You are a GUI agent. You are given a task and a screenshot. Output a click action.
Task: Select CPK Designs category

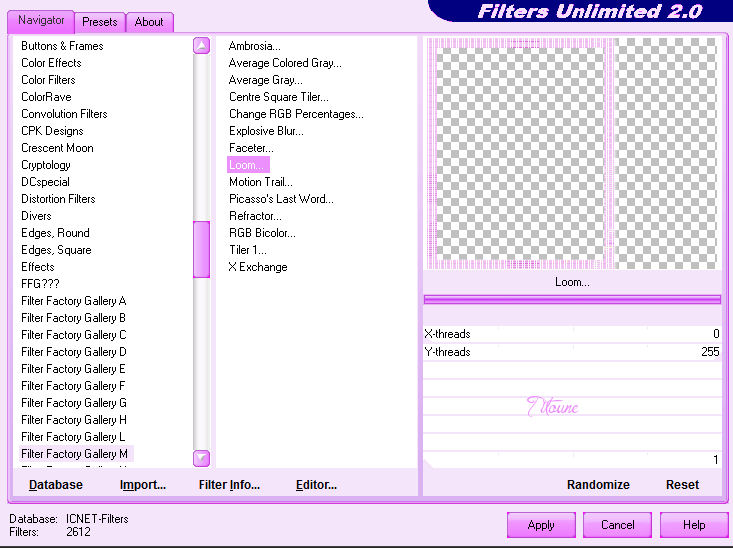coord(52,131)
